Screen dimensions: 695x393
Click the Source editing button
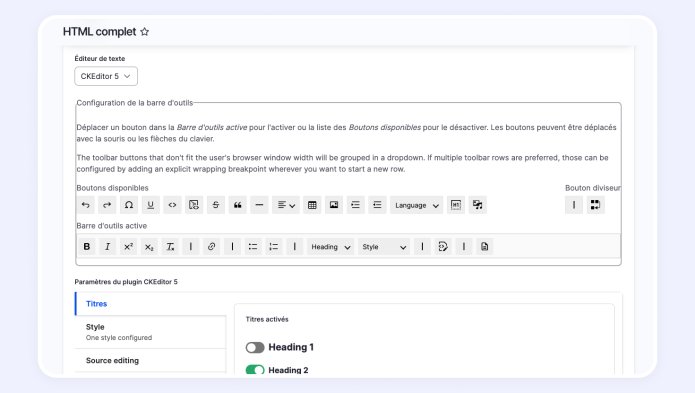coord(443,246)
